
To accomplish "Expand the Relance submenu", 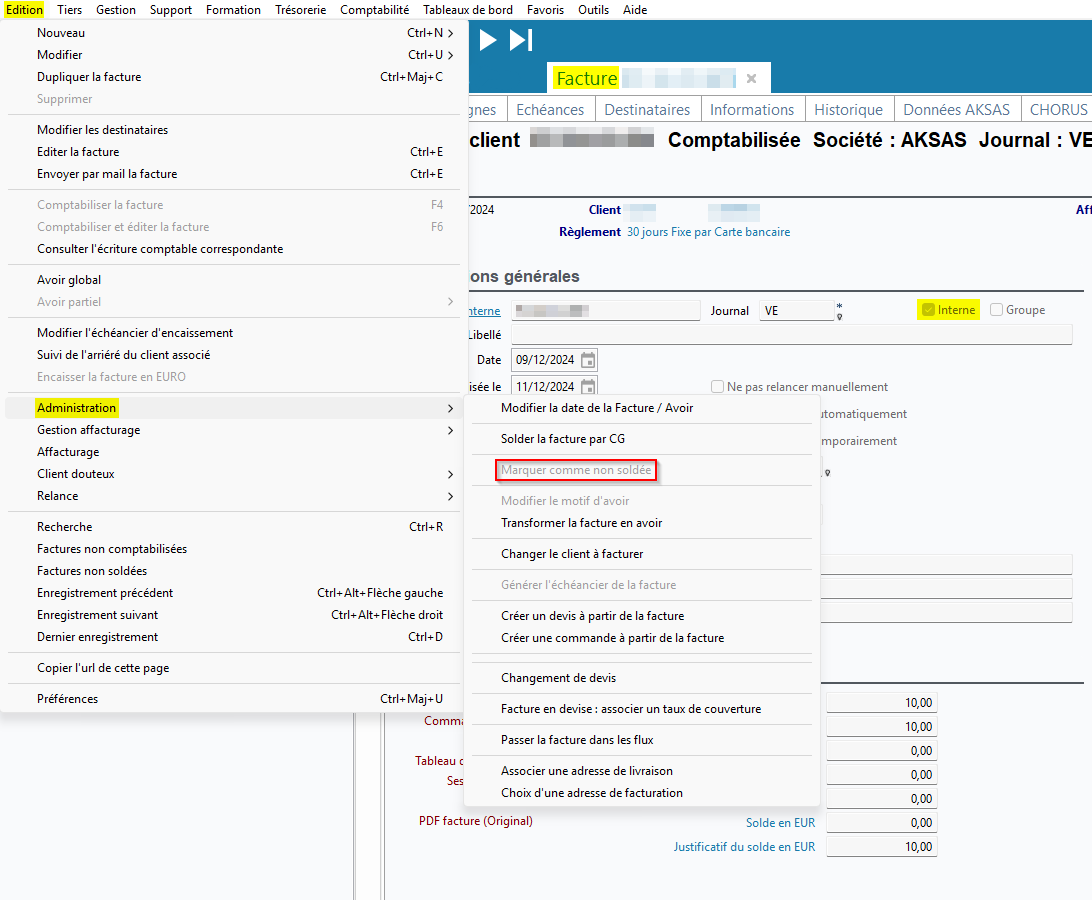I will tap(58, 496).
